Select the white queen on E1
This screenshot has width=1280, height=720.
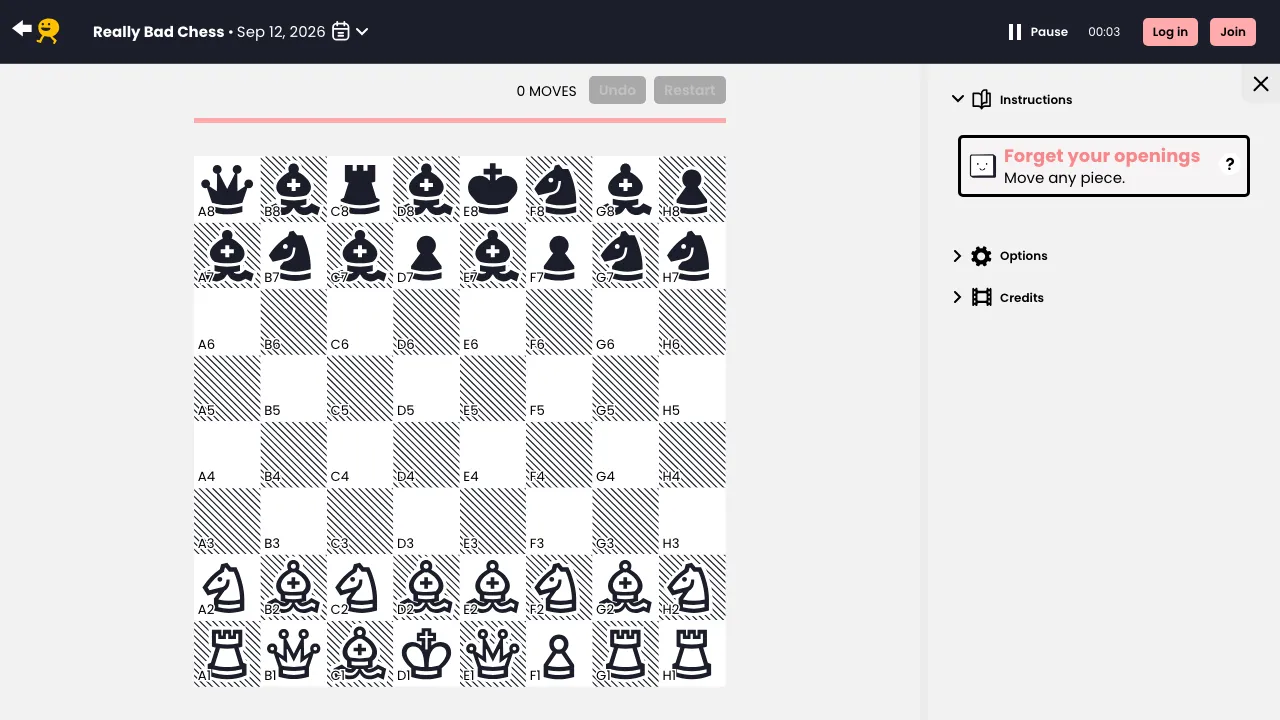[493, 654]
